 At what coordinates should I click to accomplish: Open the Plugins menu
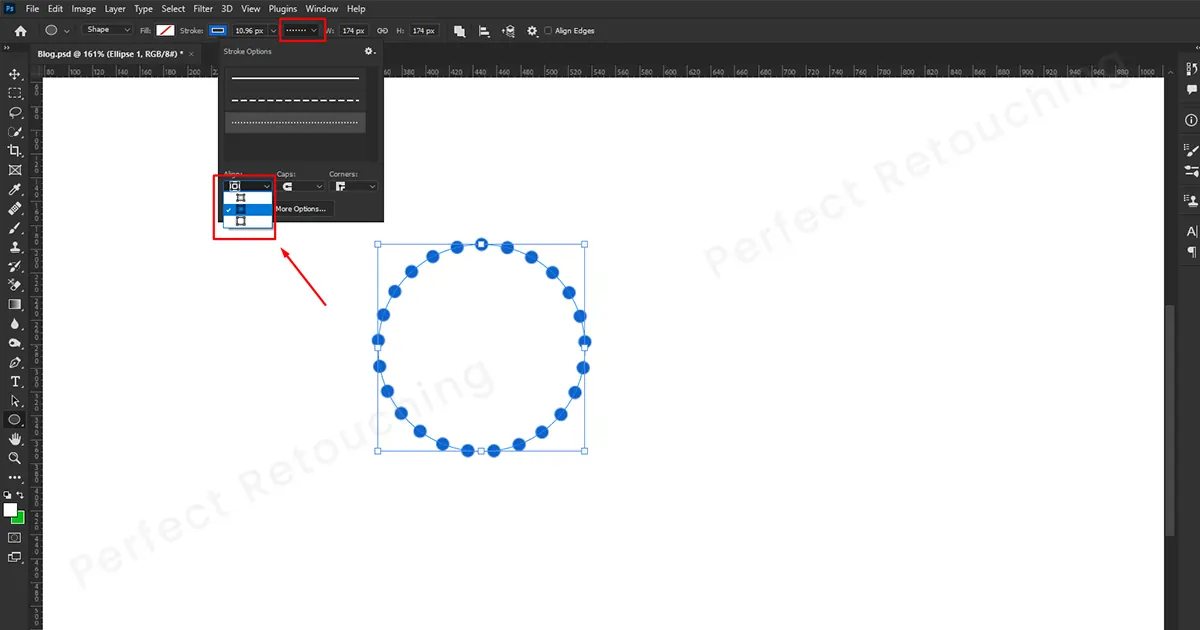tap(283, 9)
